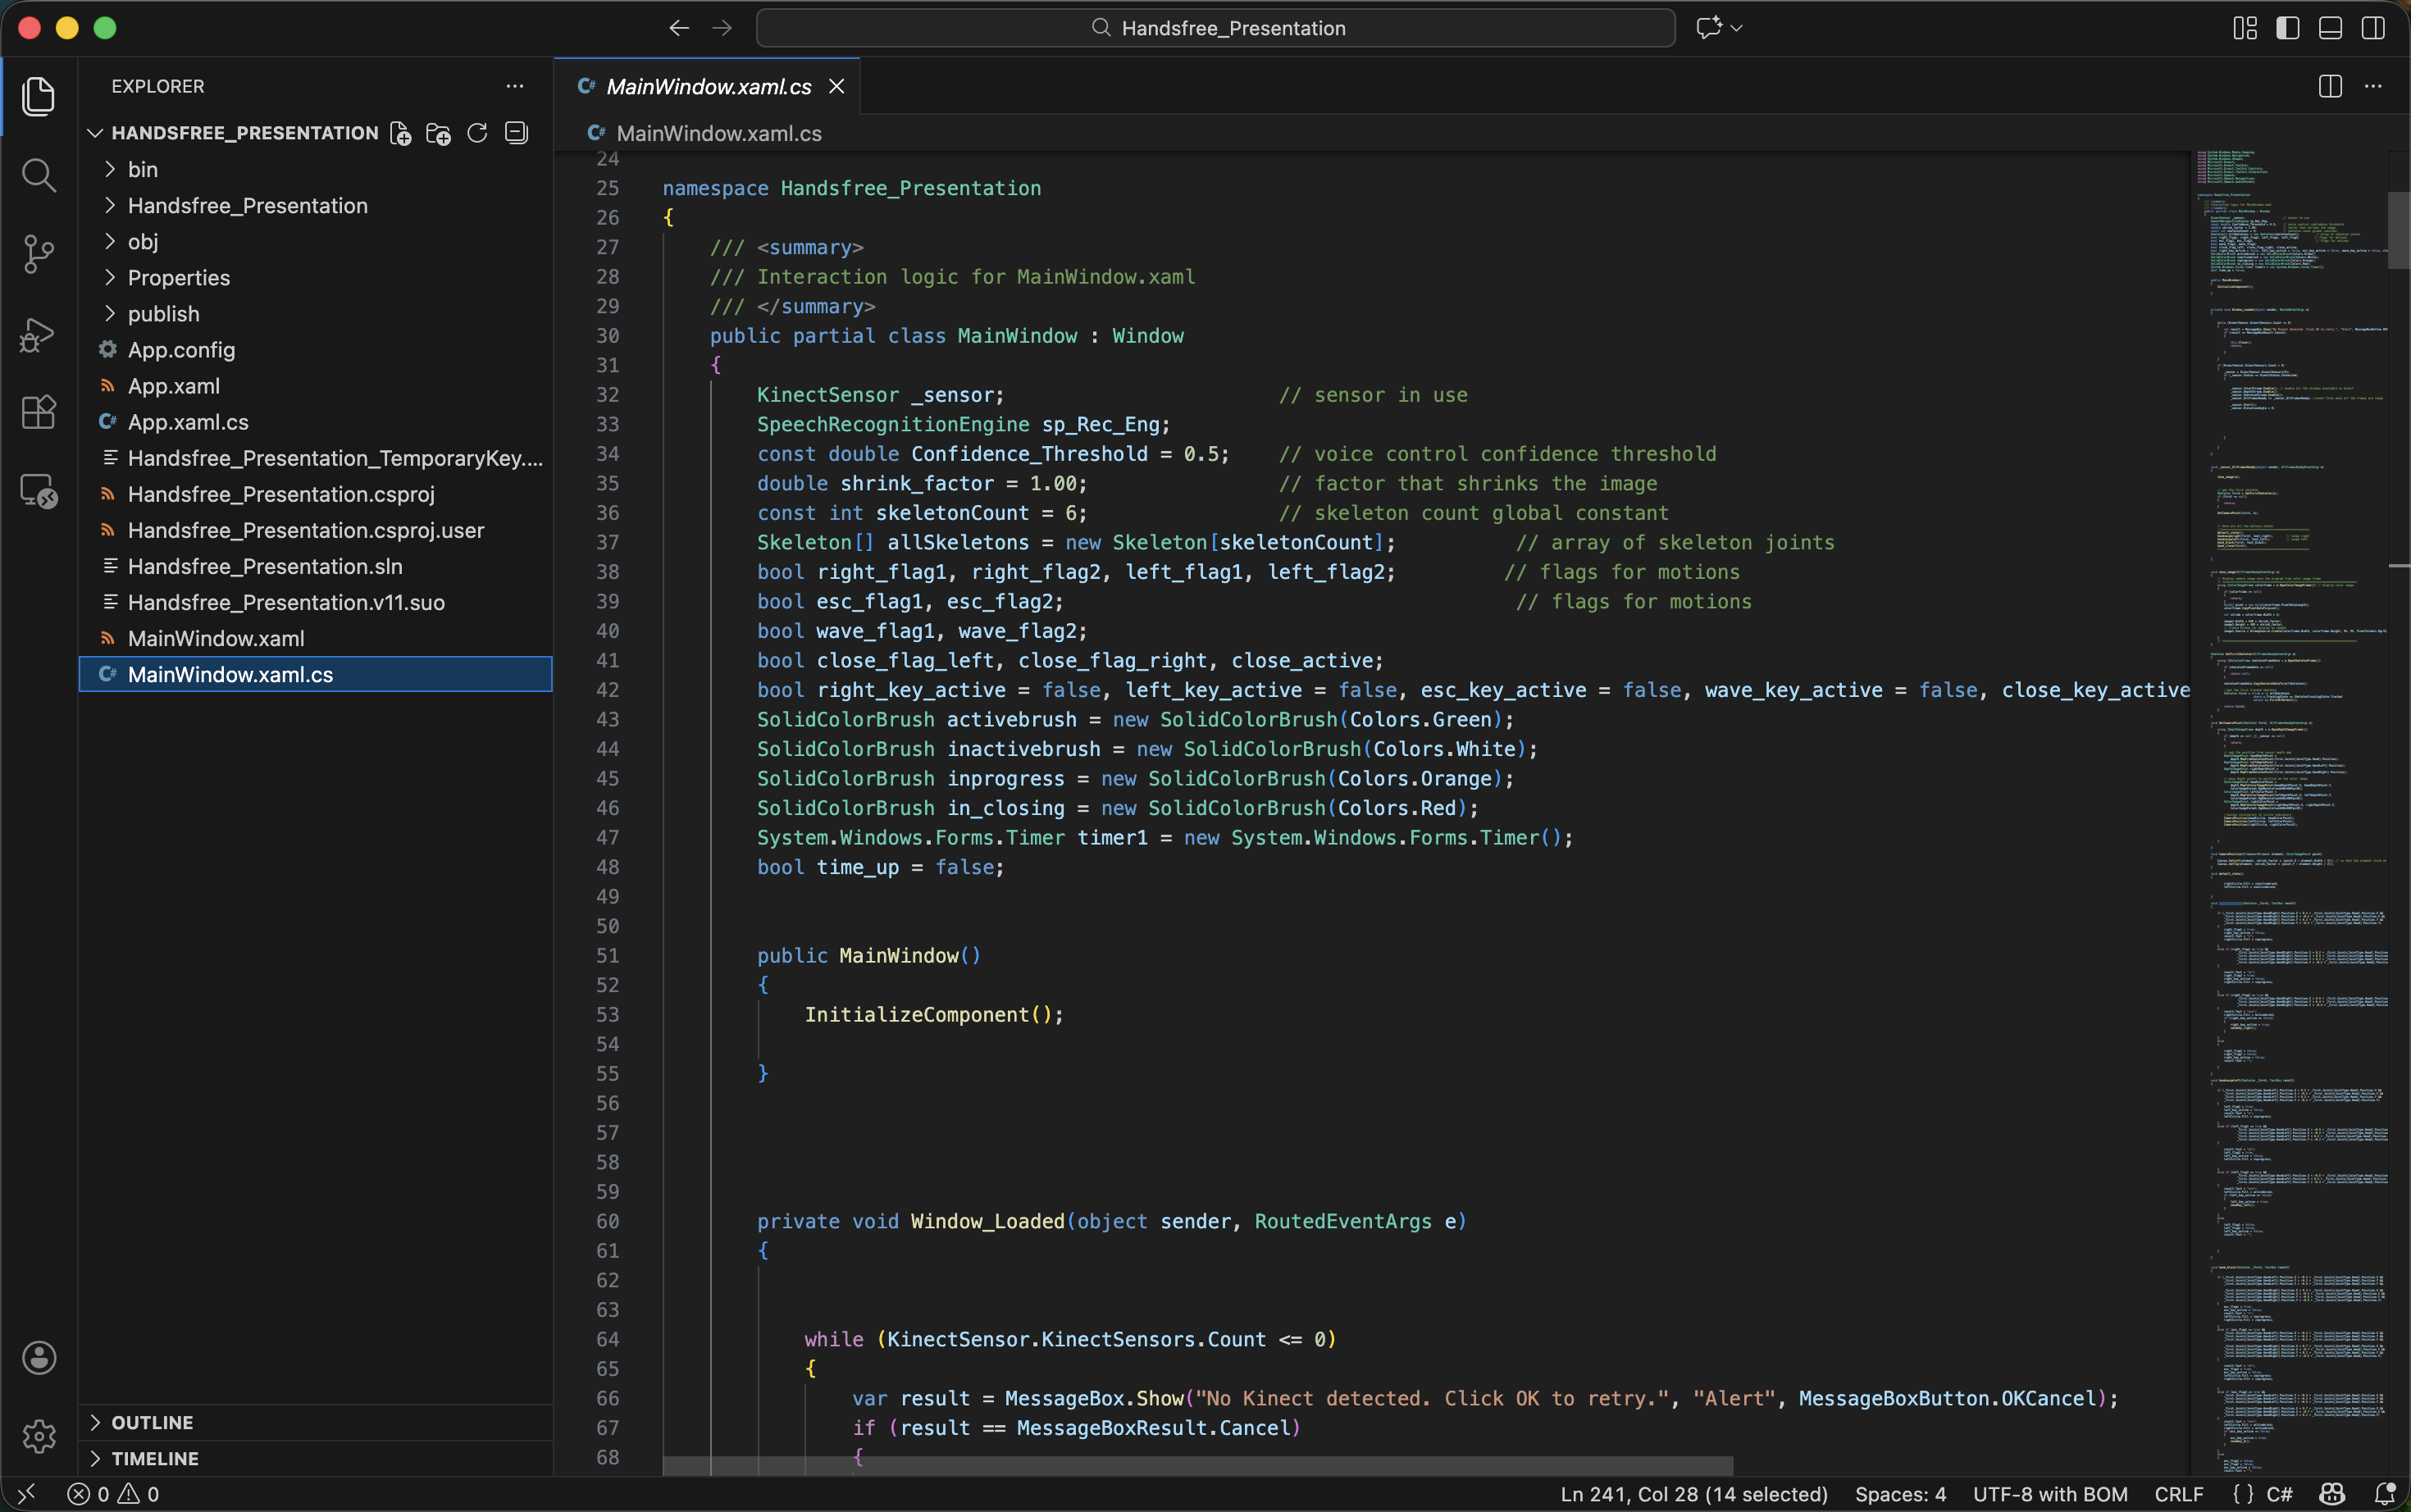
Task: Toggle the secondary side bar visibility
Action: coord(2373,28)
